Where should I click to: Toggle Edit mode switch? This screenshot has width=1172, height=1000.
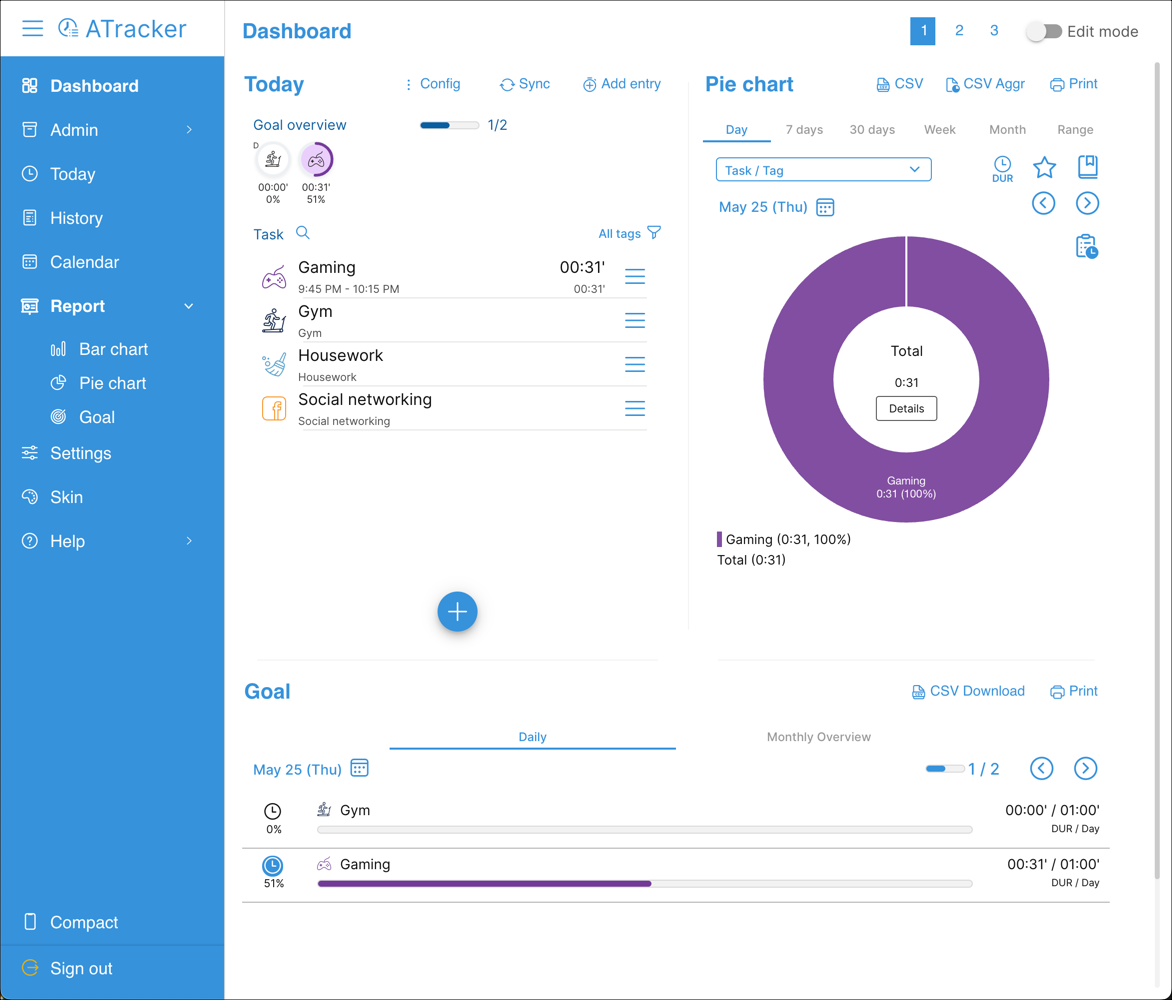click(x=1043, y=32)
